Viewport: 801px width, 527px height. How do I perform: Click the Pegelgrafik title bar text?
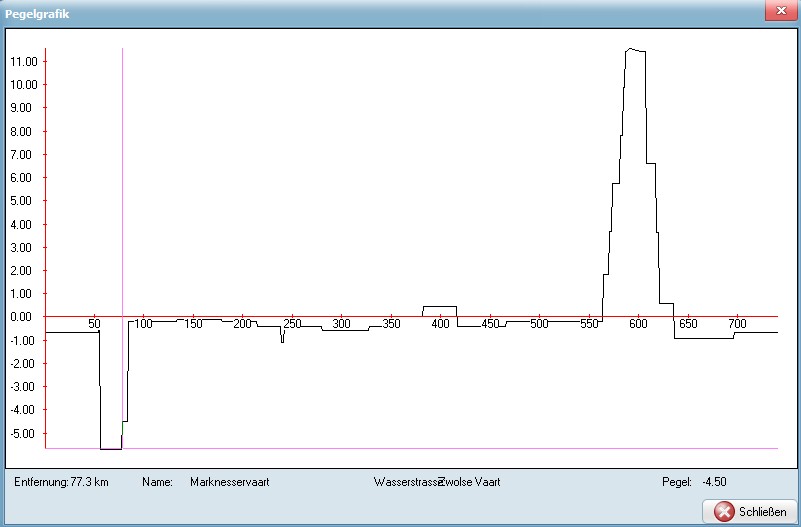(x=38, y=15)
